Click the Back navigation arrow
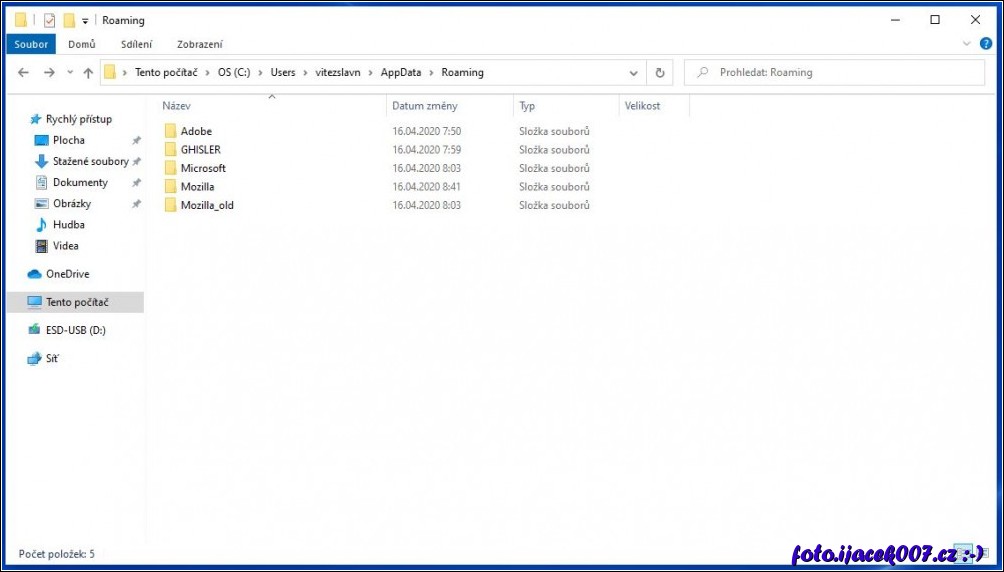Viewport: 1004px width, 572px height. (23, 73)
